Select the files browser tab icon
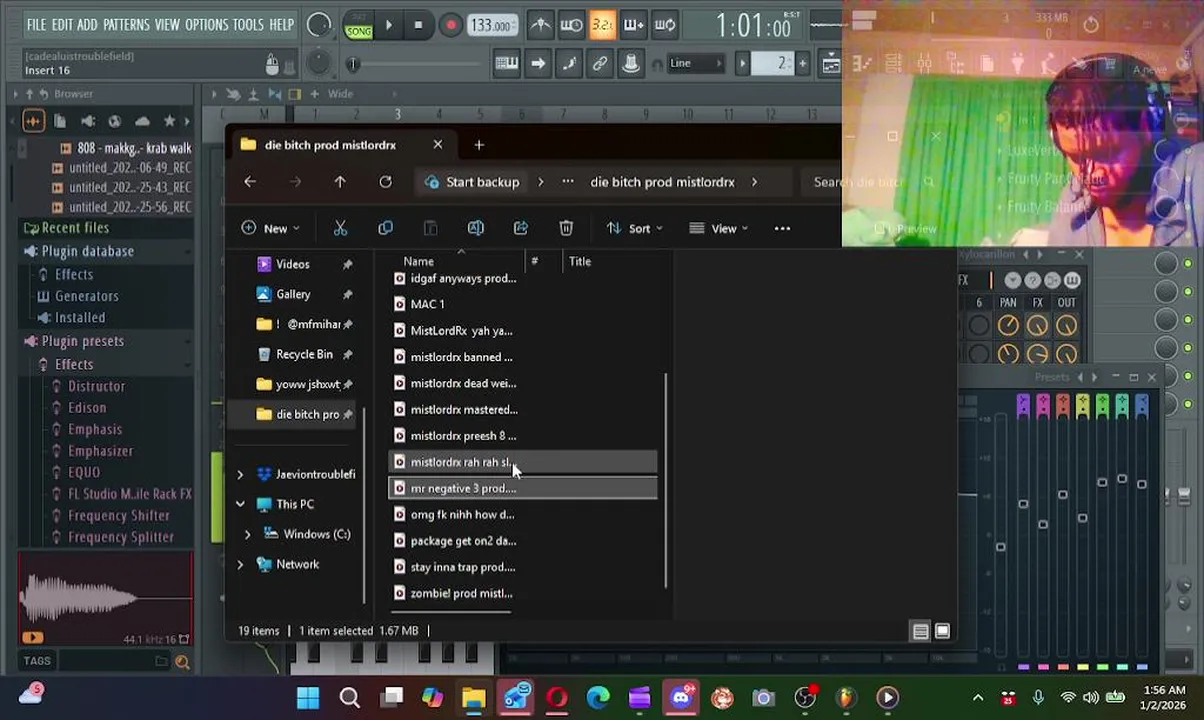1204x720 pixels. tap(60, 121)
